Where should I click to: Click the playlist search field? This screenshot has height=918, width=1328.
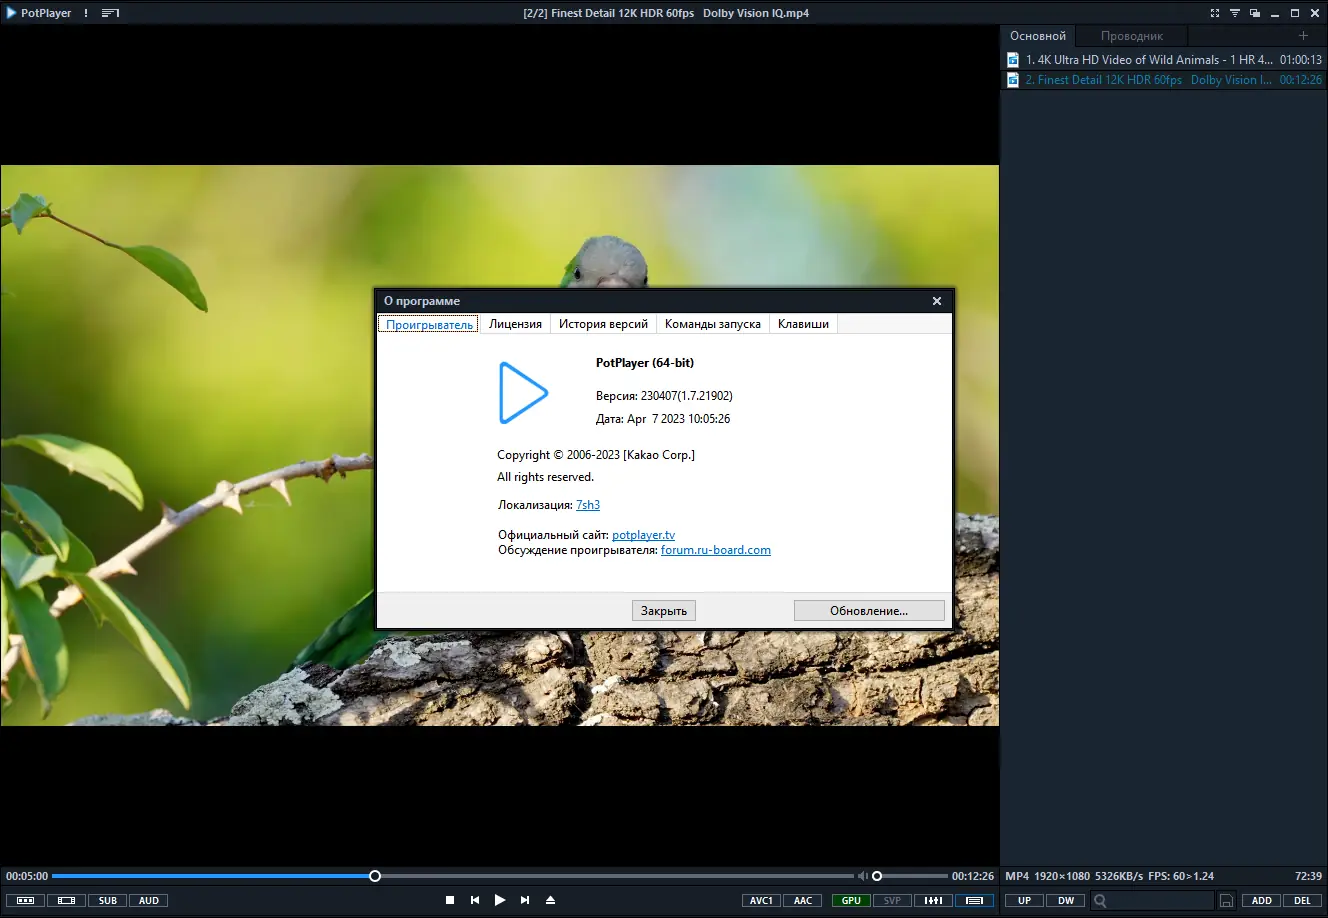pyautogui.click(x=1151, y=901)
